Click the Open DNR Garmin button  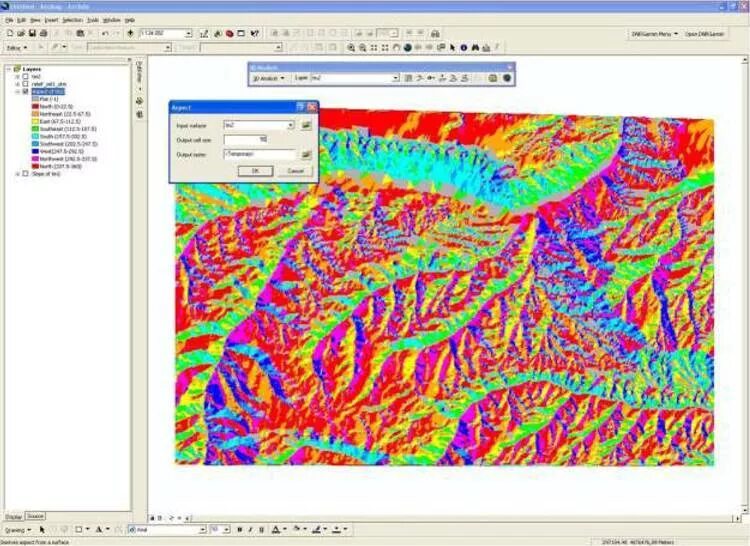[705, 34]
